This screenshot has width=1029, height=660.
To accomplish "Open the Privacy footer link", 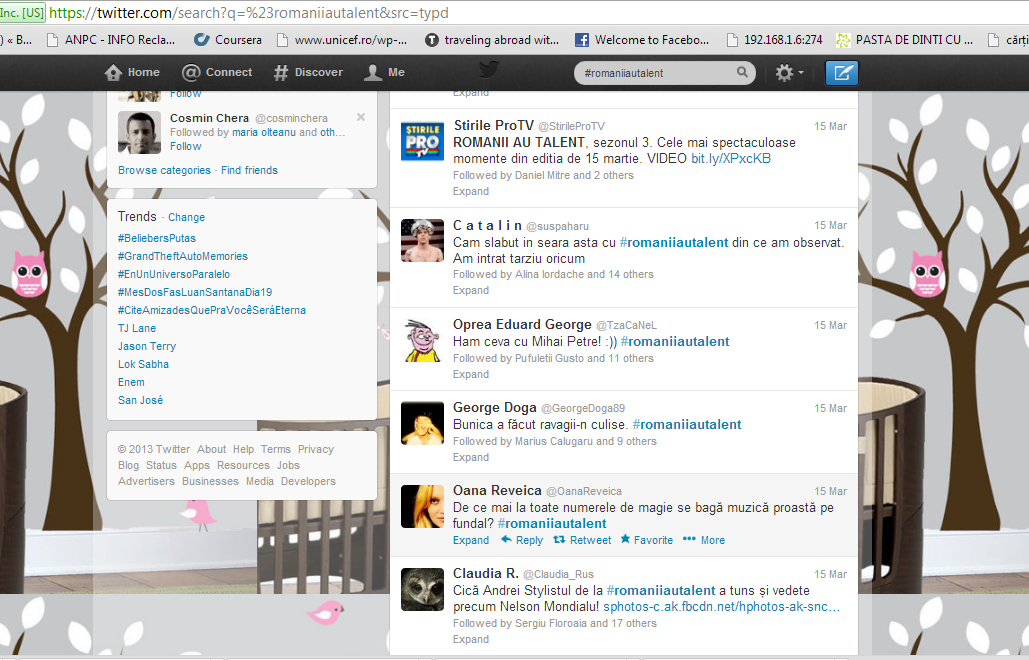I will click(316, 449).
